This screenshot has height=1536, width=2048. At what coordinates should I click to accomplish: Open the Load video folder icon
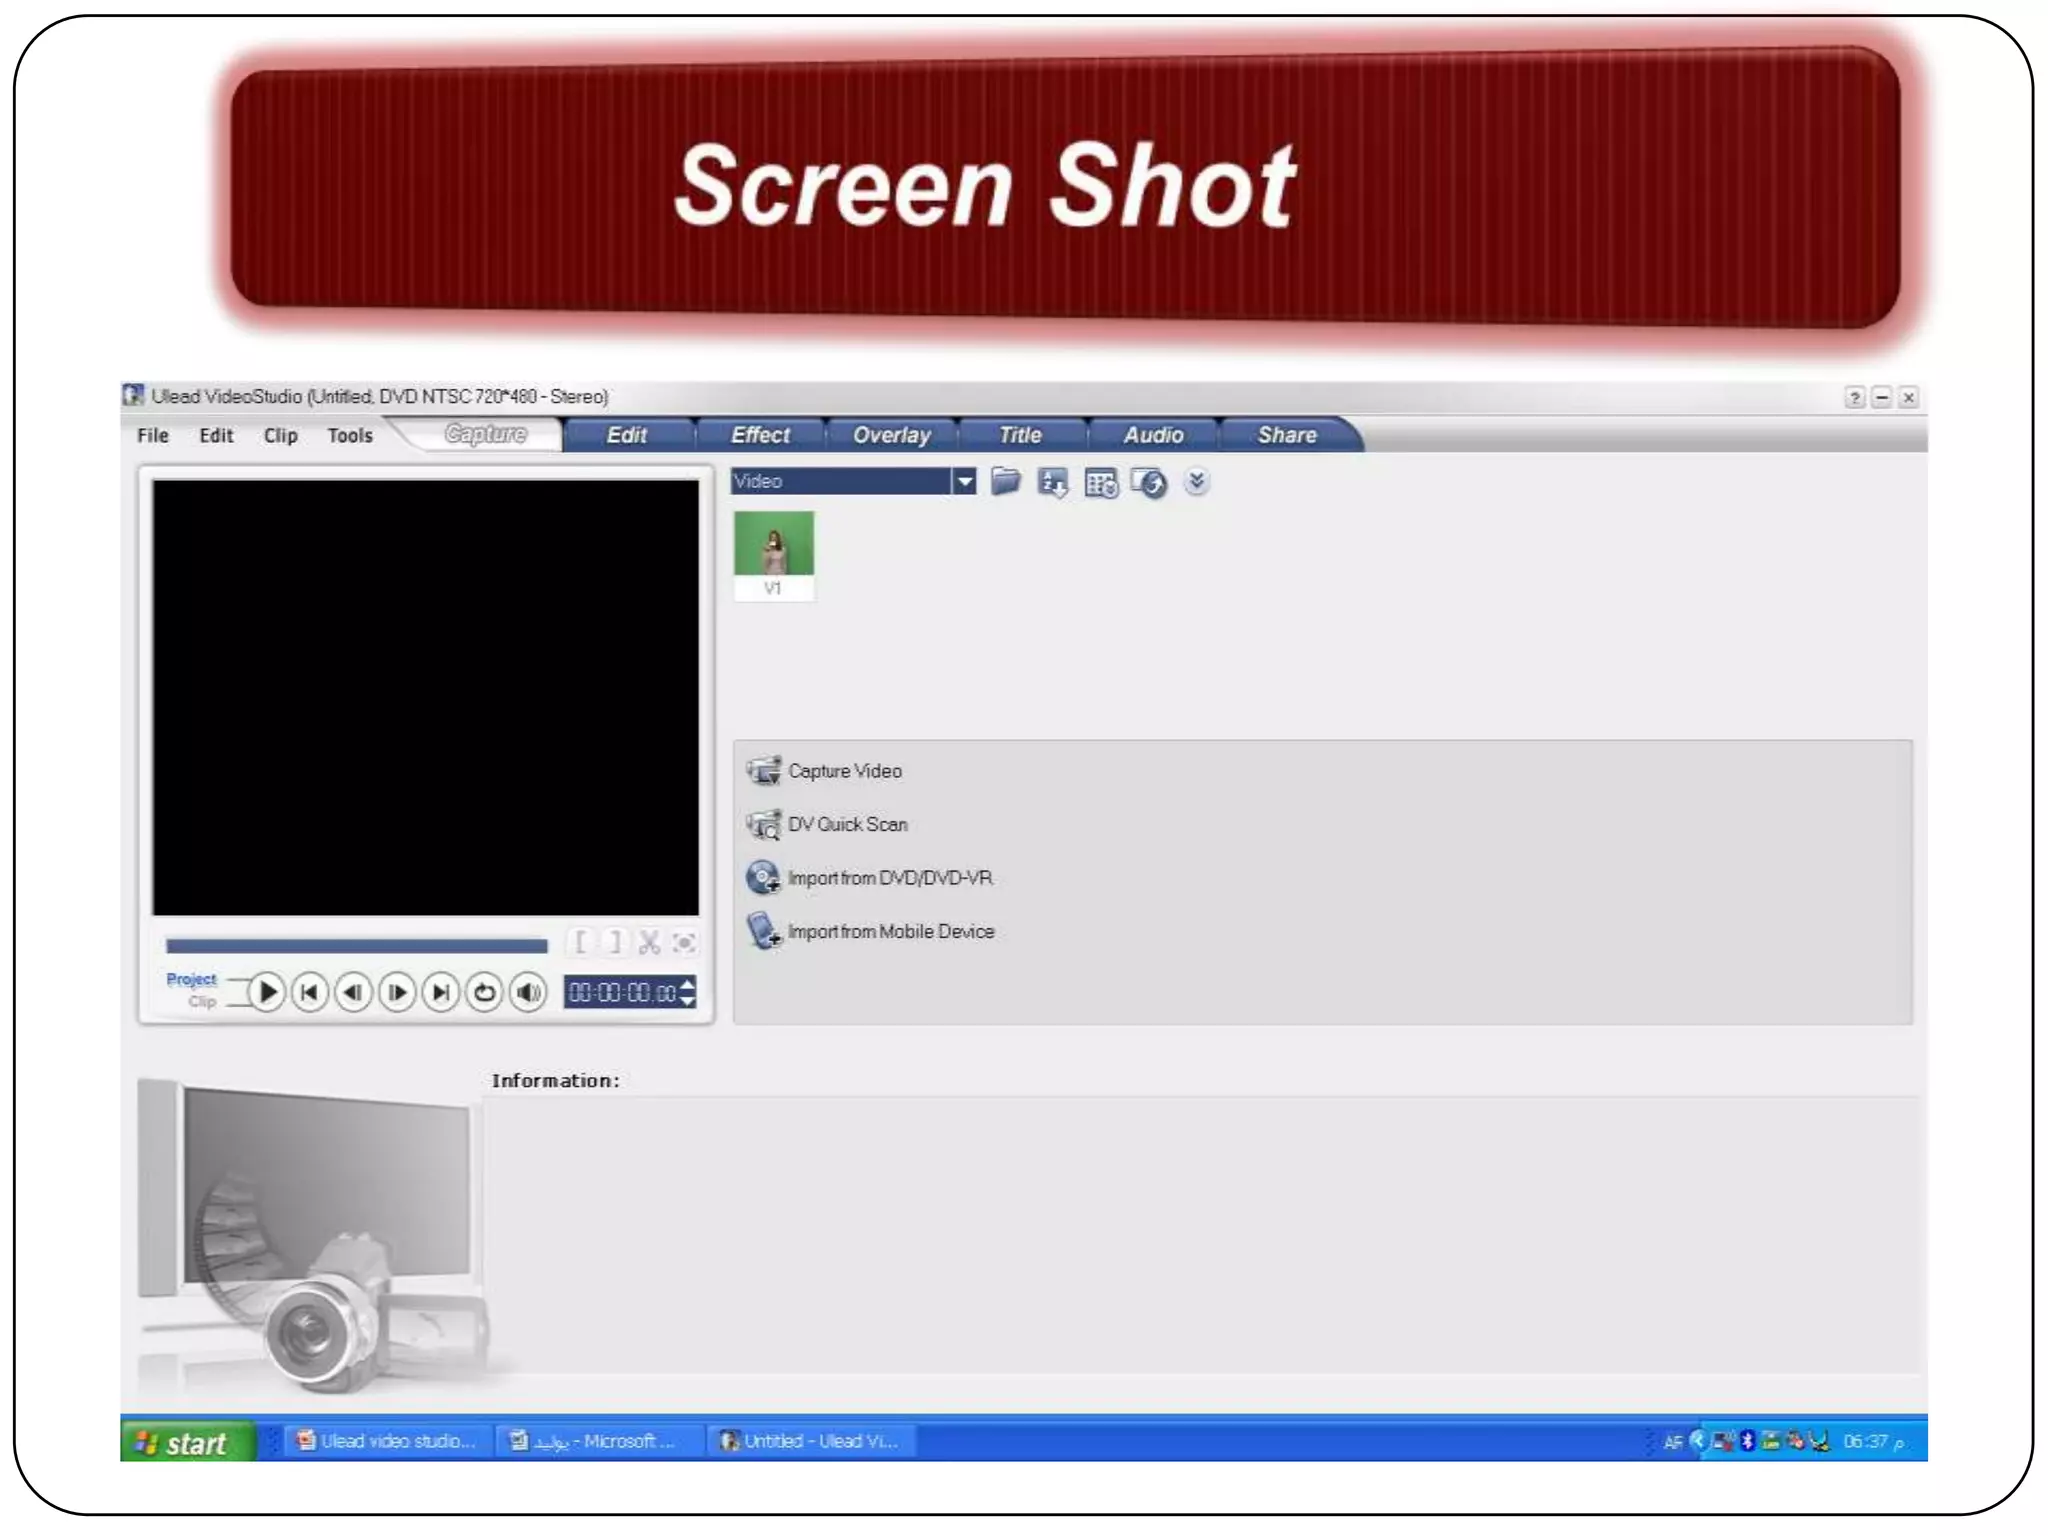(1006, 482)
